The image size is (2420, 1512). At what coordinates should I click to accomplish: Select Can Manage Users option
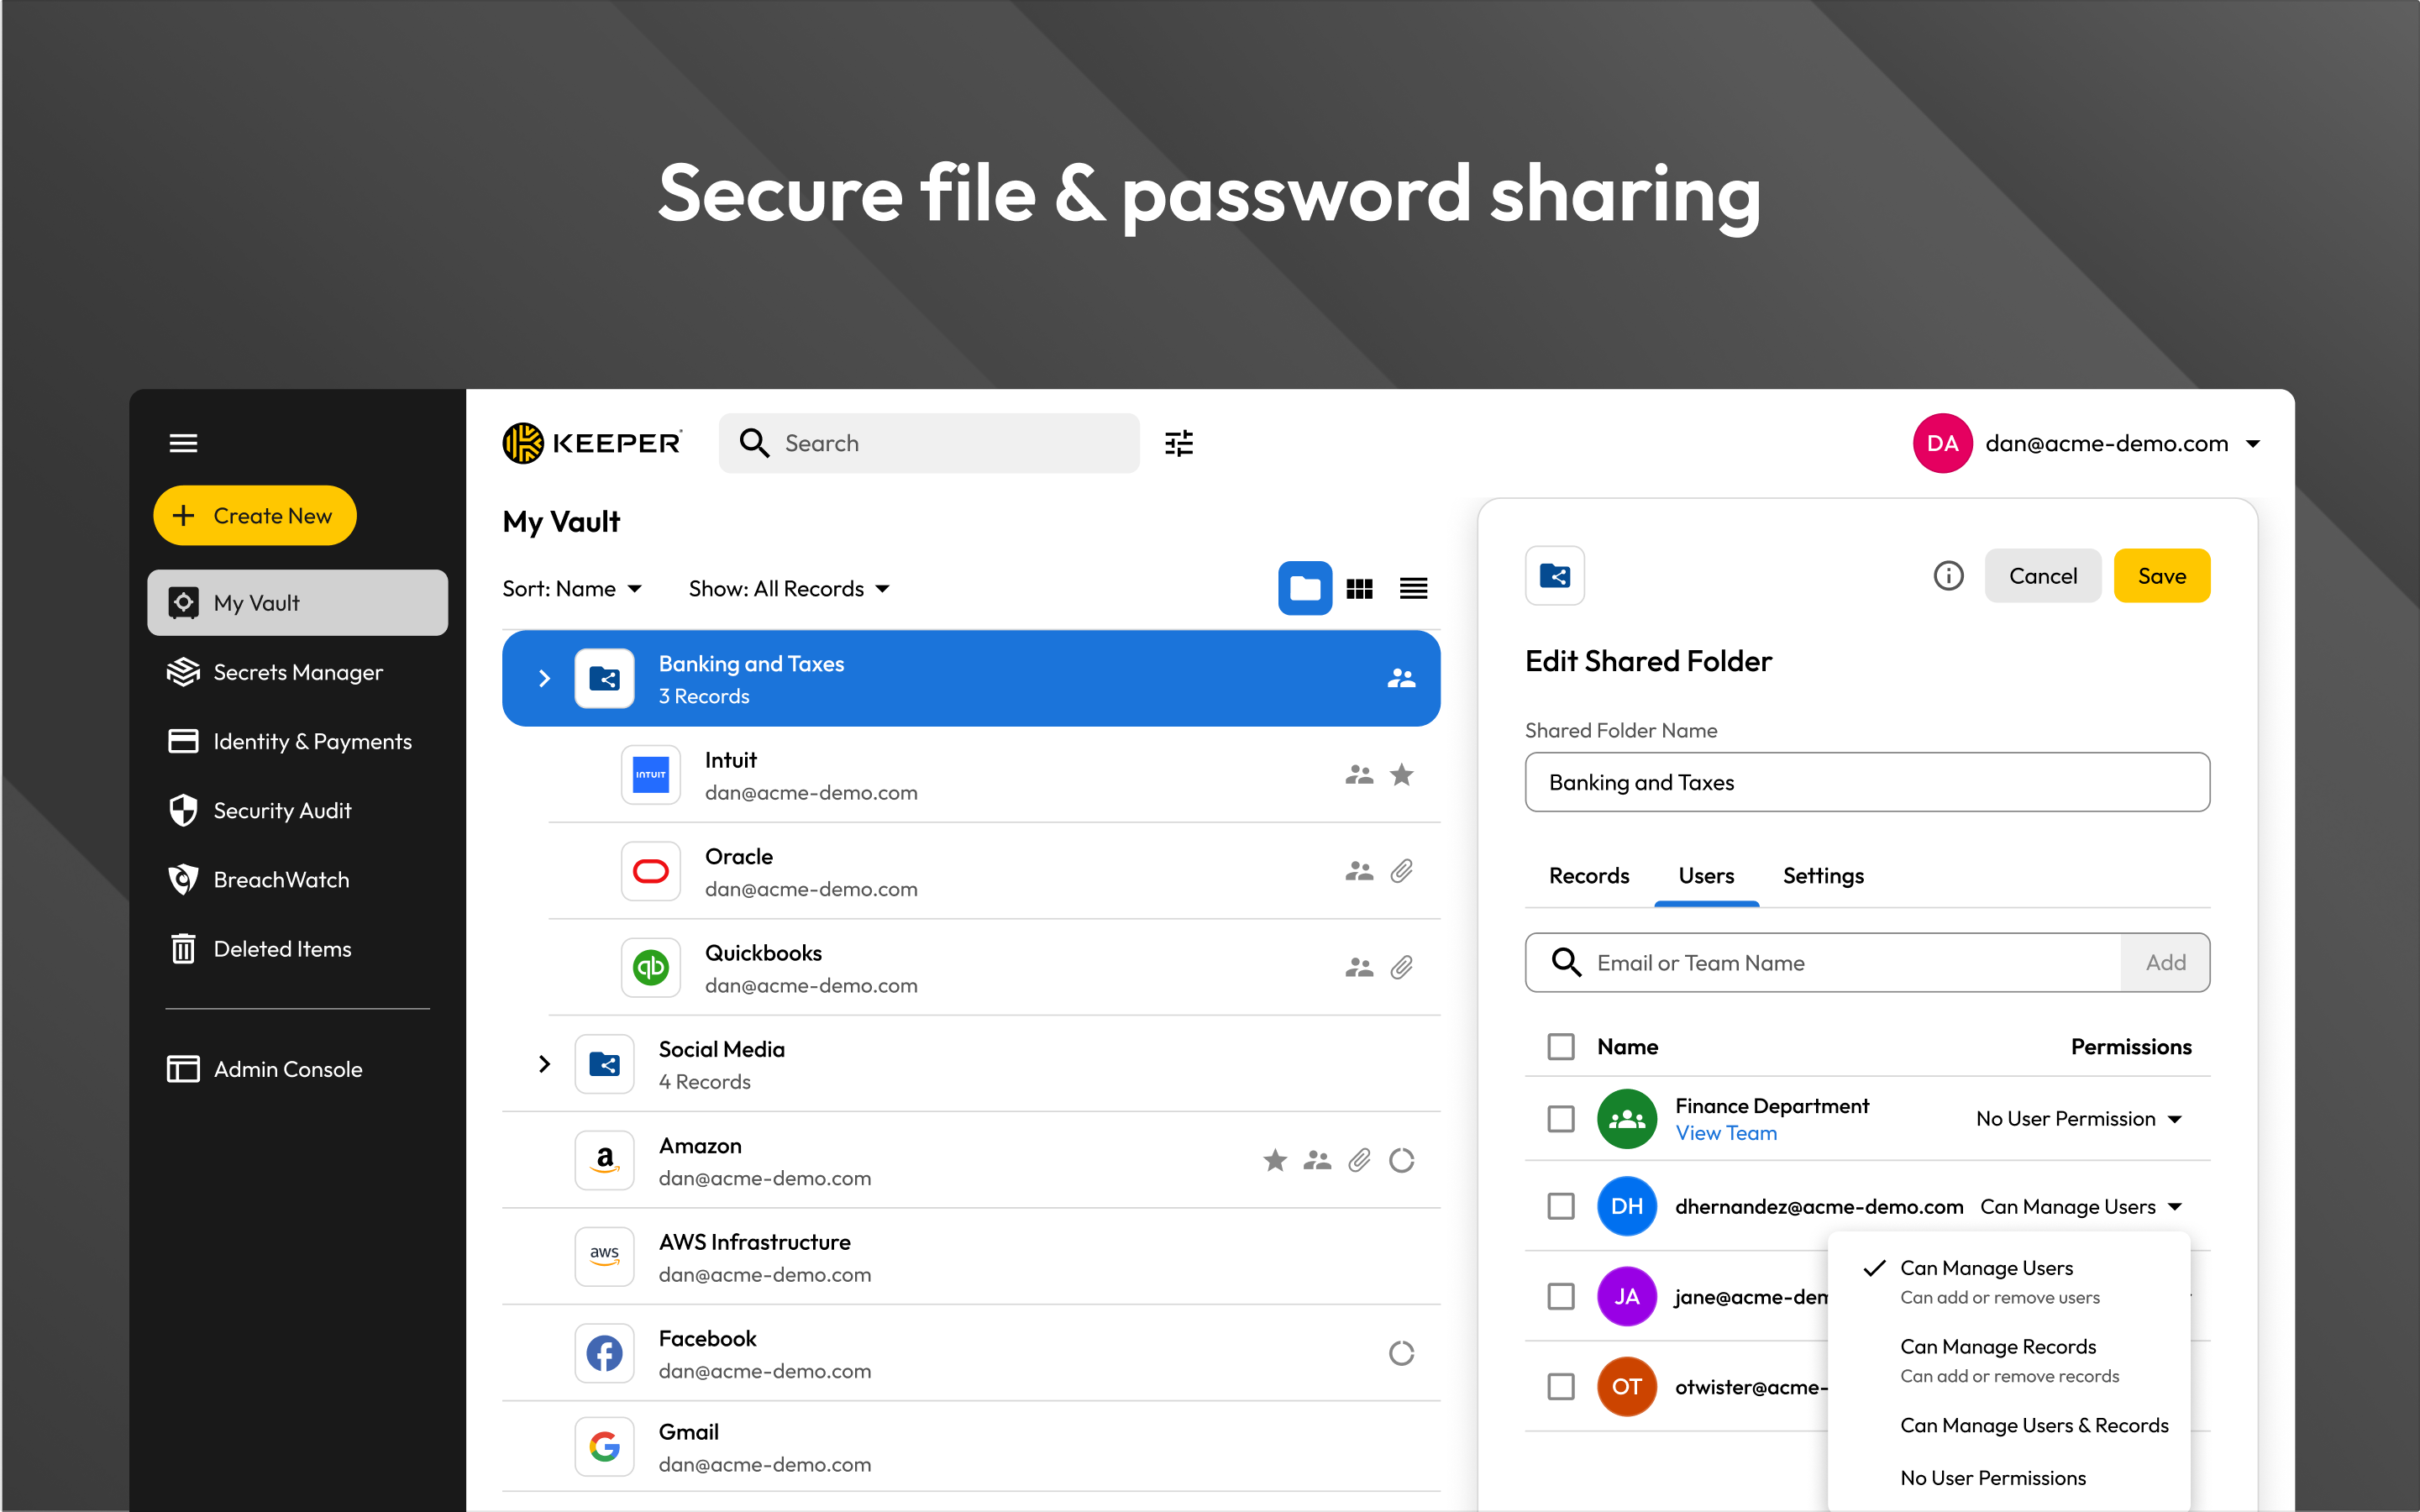click(x=2008, y=1281)
